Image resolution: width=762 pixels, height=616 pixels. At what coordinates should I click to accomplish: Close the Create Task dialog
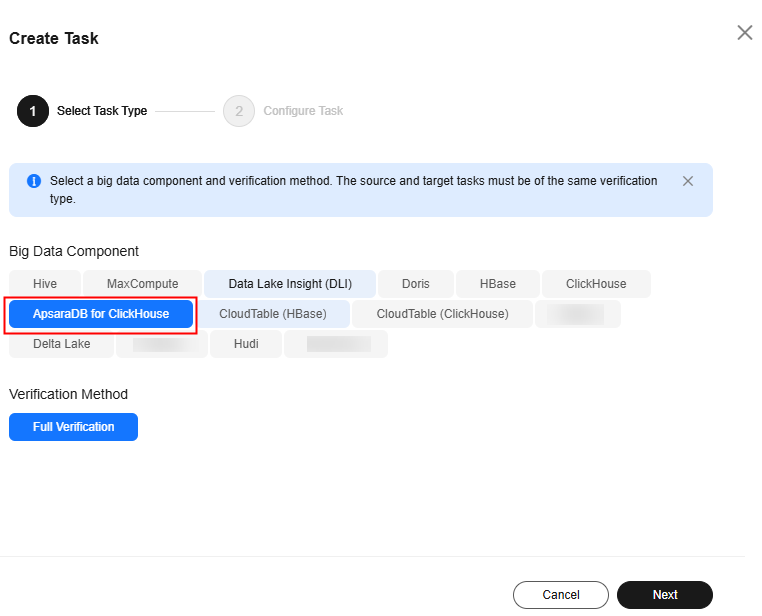click(745, 33)
